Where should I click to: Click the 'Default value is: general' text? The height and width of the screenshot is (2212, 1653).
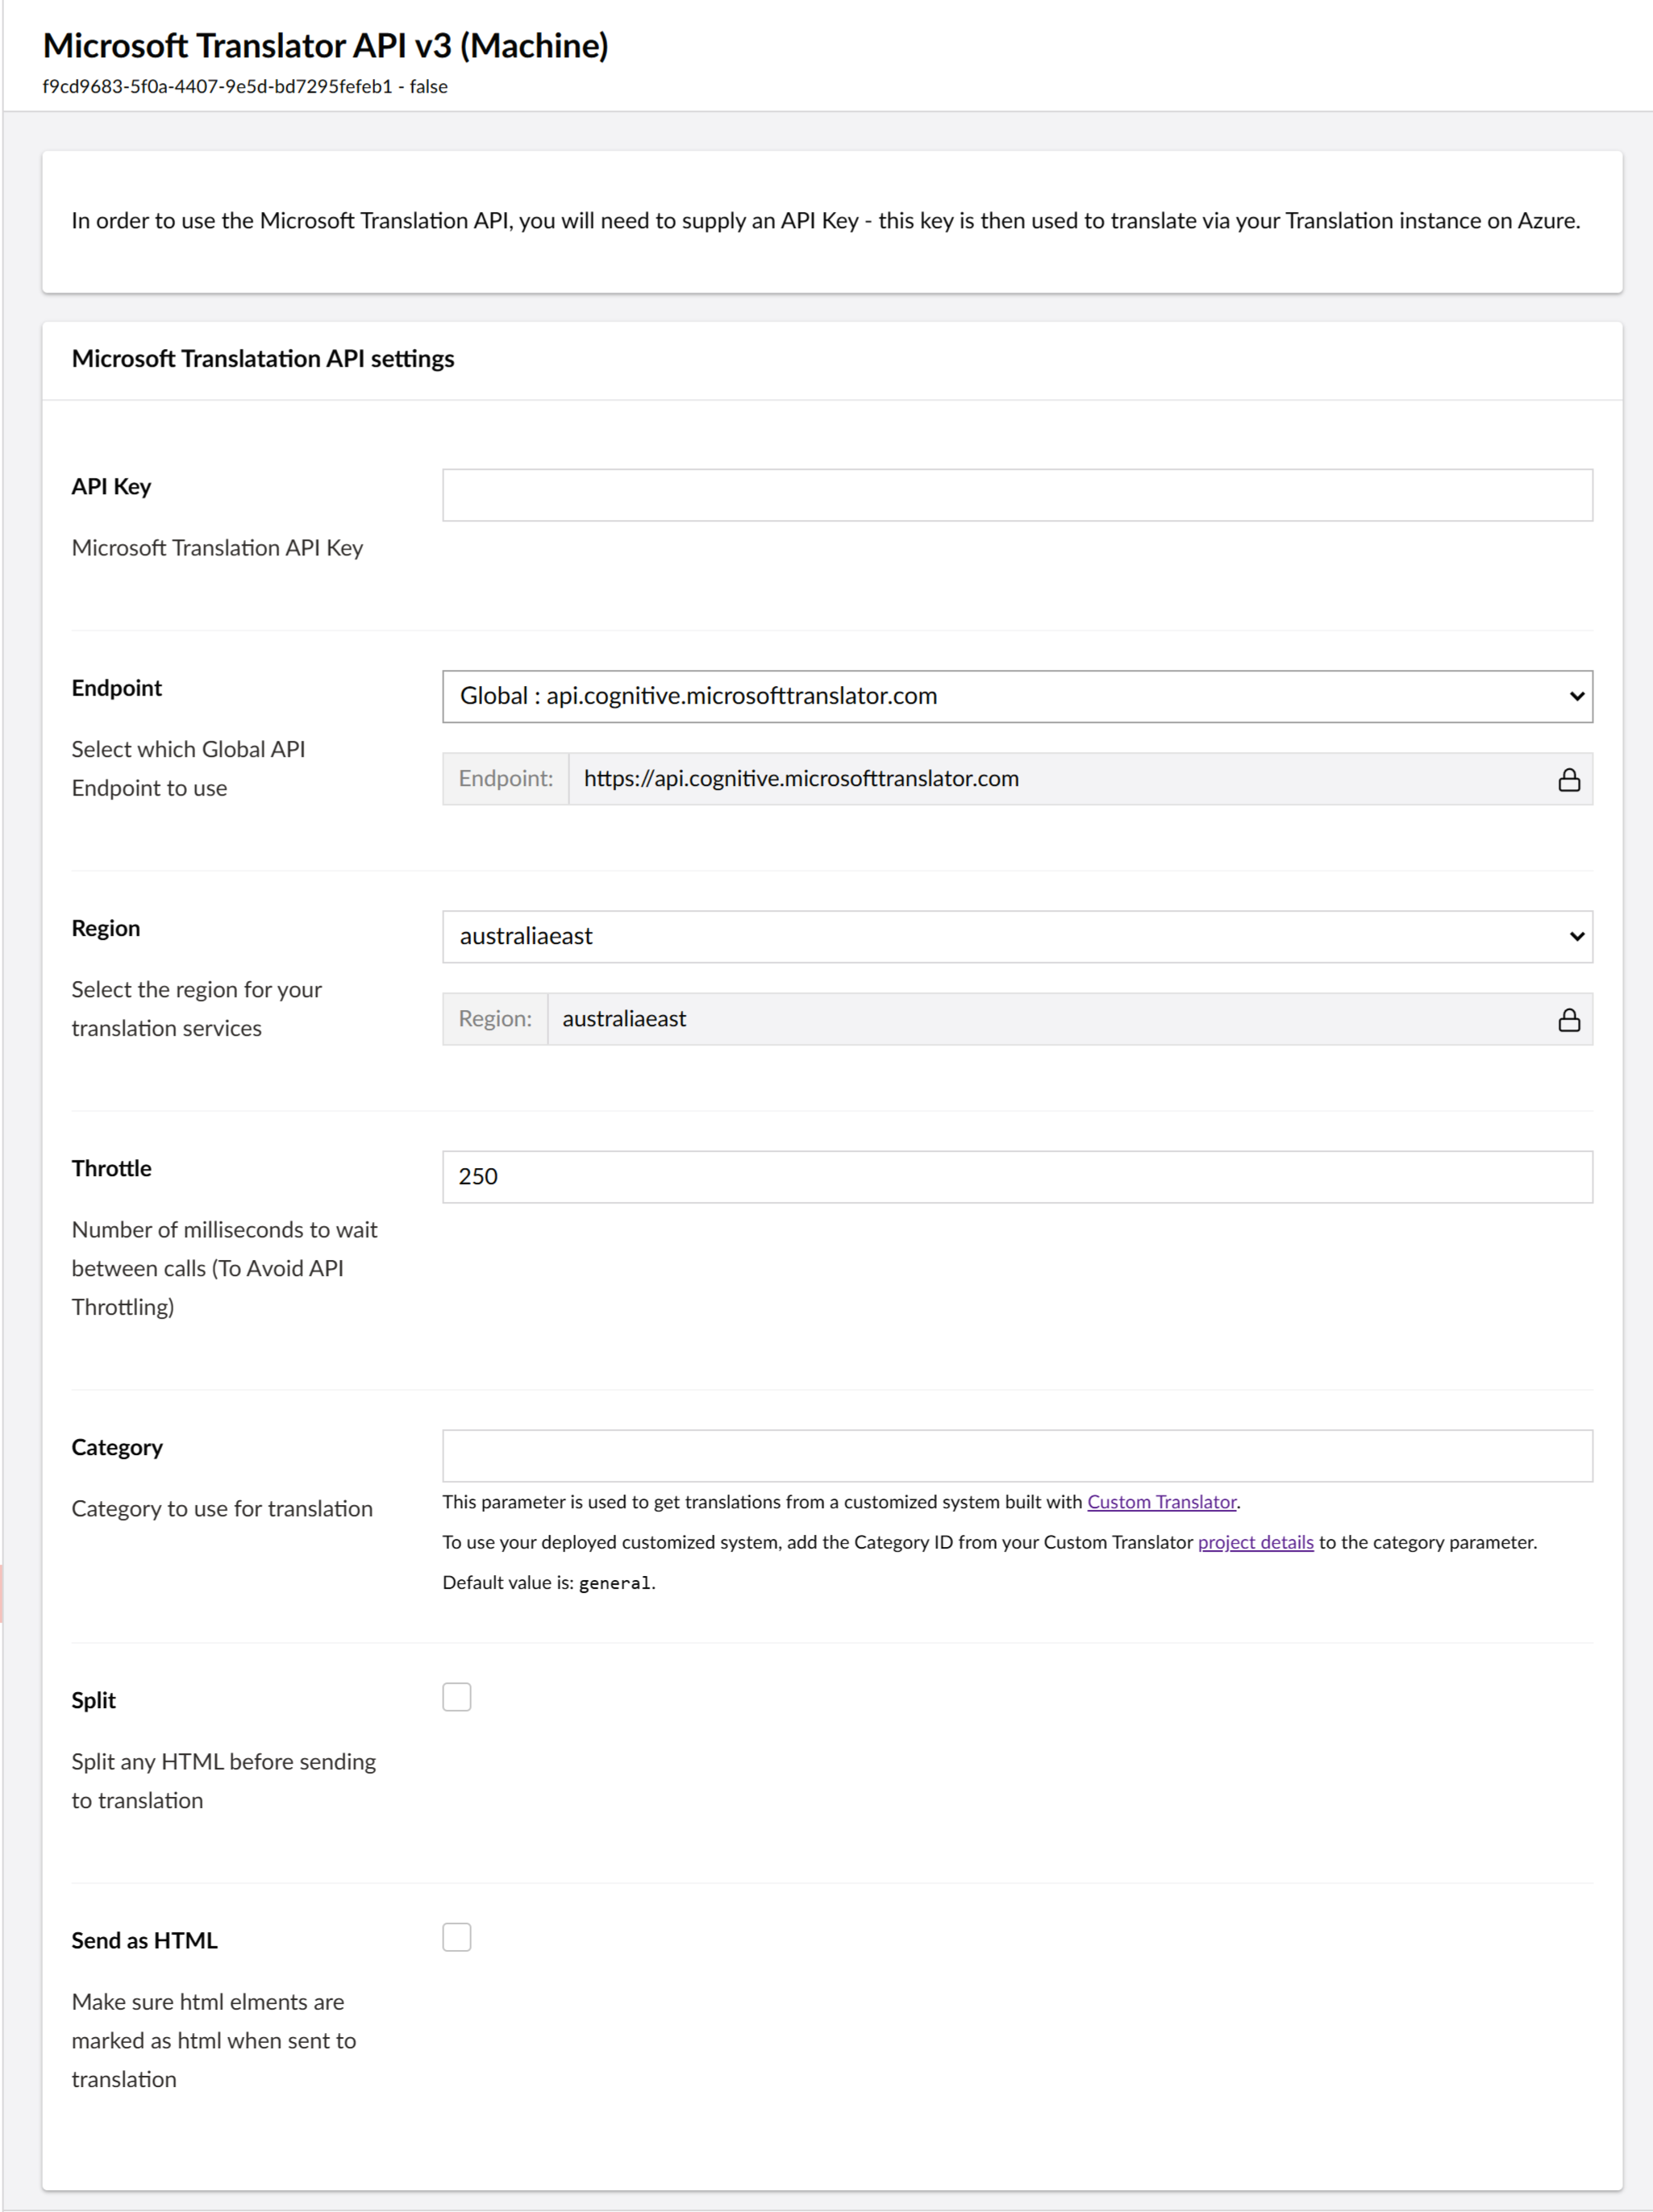point(549,1582)
